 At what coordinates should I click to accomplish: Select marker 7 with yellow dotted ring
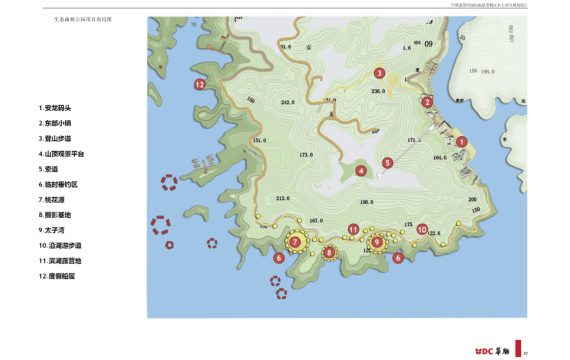tap(295, 242)
